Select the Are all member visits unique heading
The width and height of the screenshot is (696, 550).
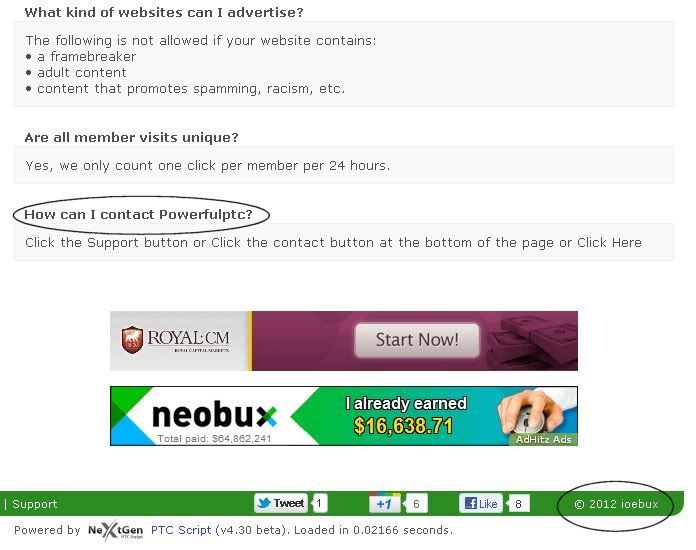pyautogui.click(x=131, y=137)
